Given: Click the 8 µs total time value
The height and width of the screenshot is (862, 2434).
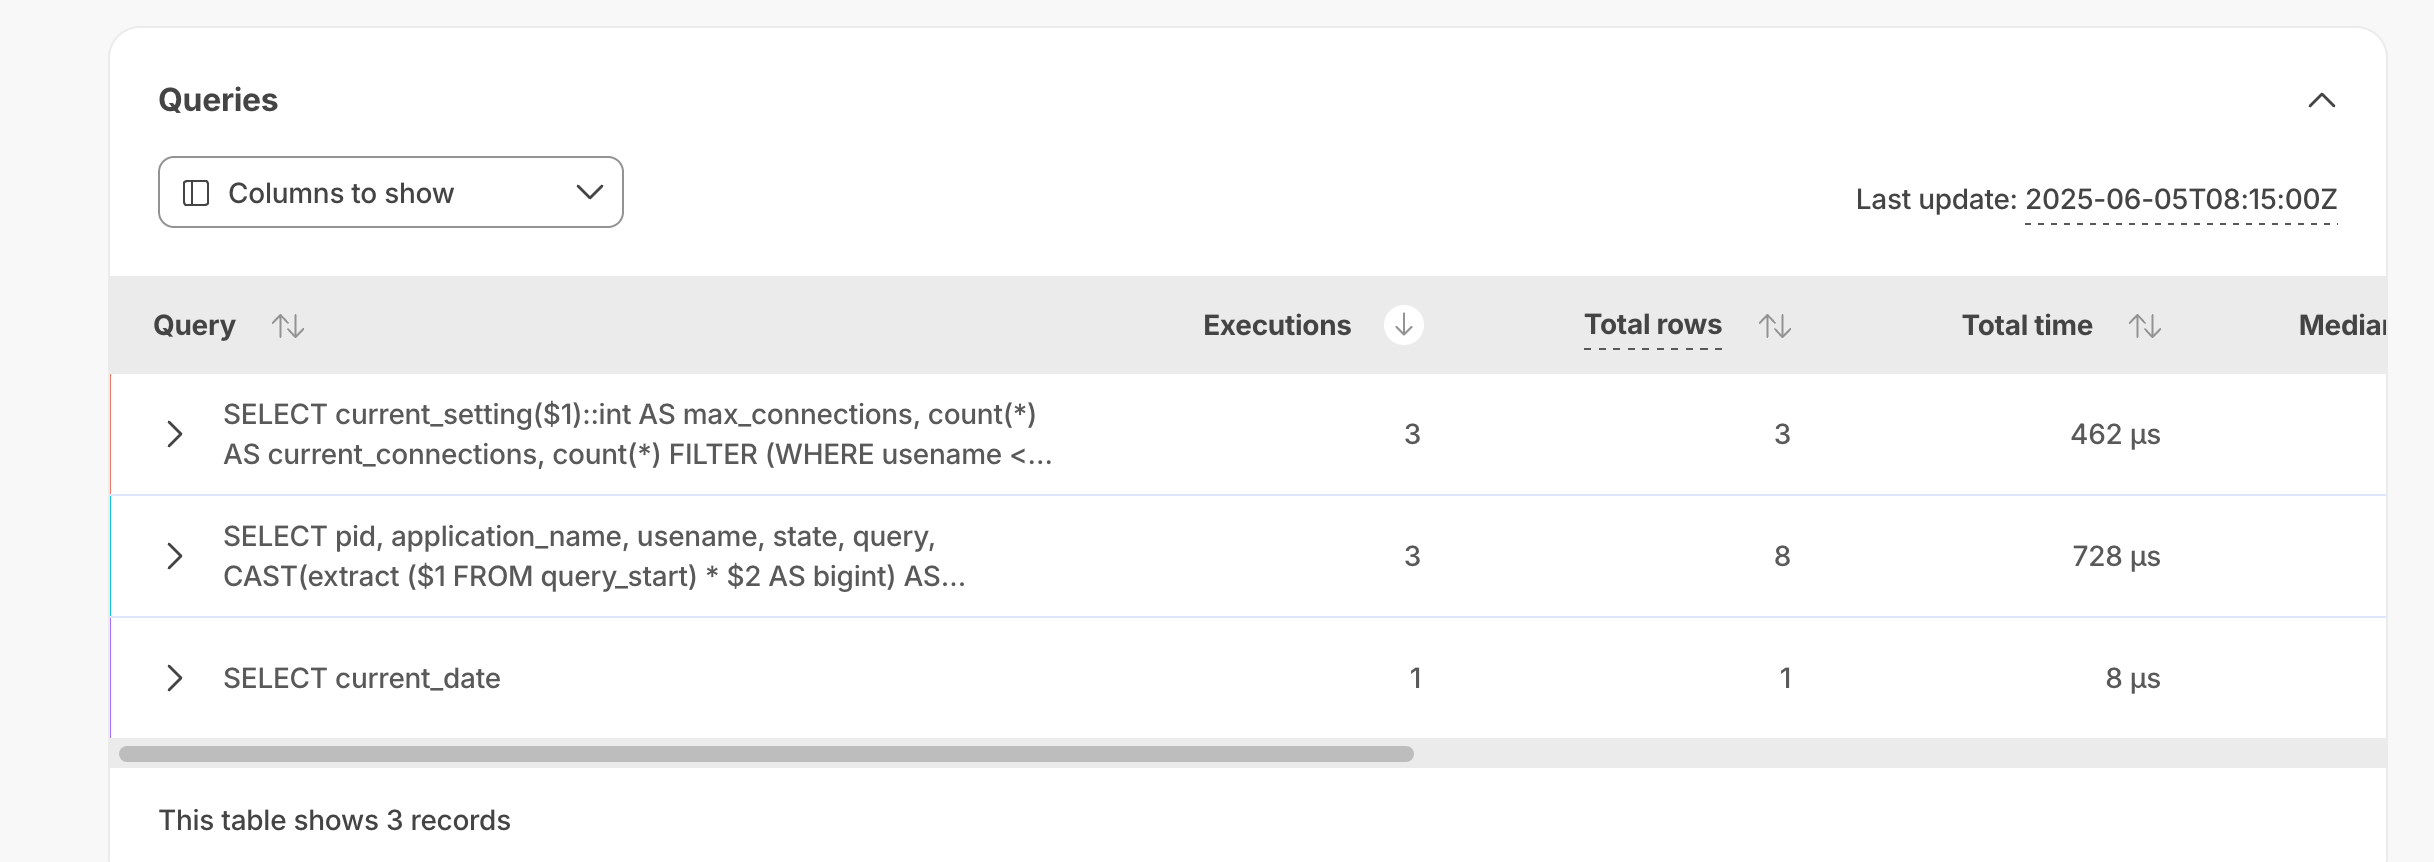Looking at the screenshot, I should [2133, 678].
